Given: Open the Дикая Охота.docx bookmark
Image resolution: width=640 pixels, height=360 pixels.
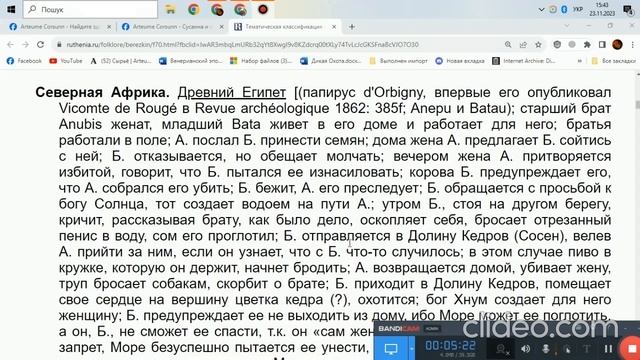Looking at the screenshot, I should click(x=331, y=61).
